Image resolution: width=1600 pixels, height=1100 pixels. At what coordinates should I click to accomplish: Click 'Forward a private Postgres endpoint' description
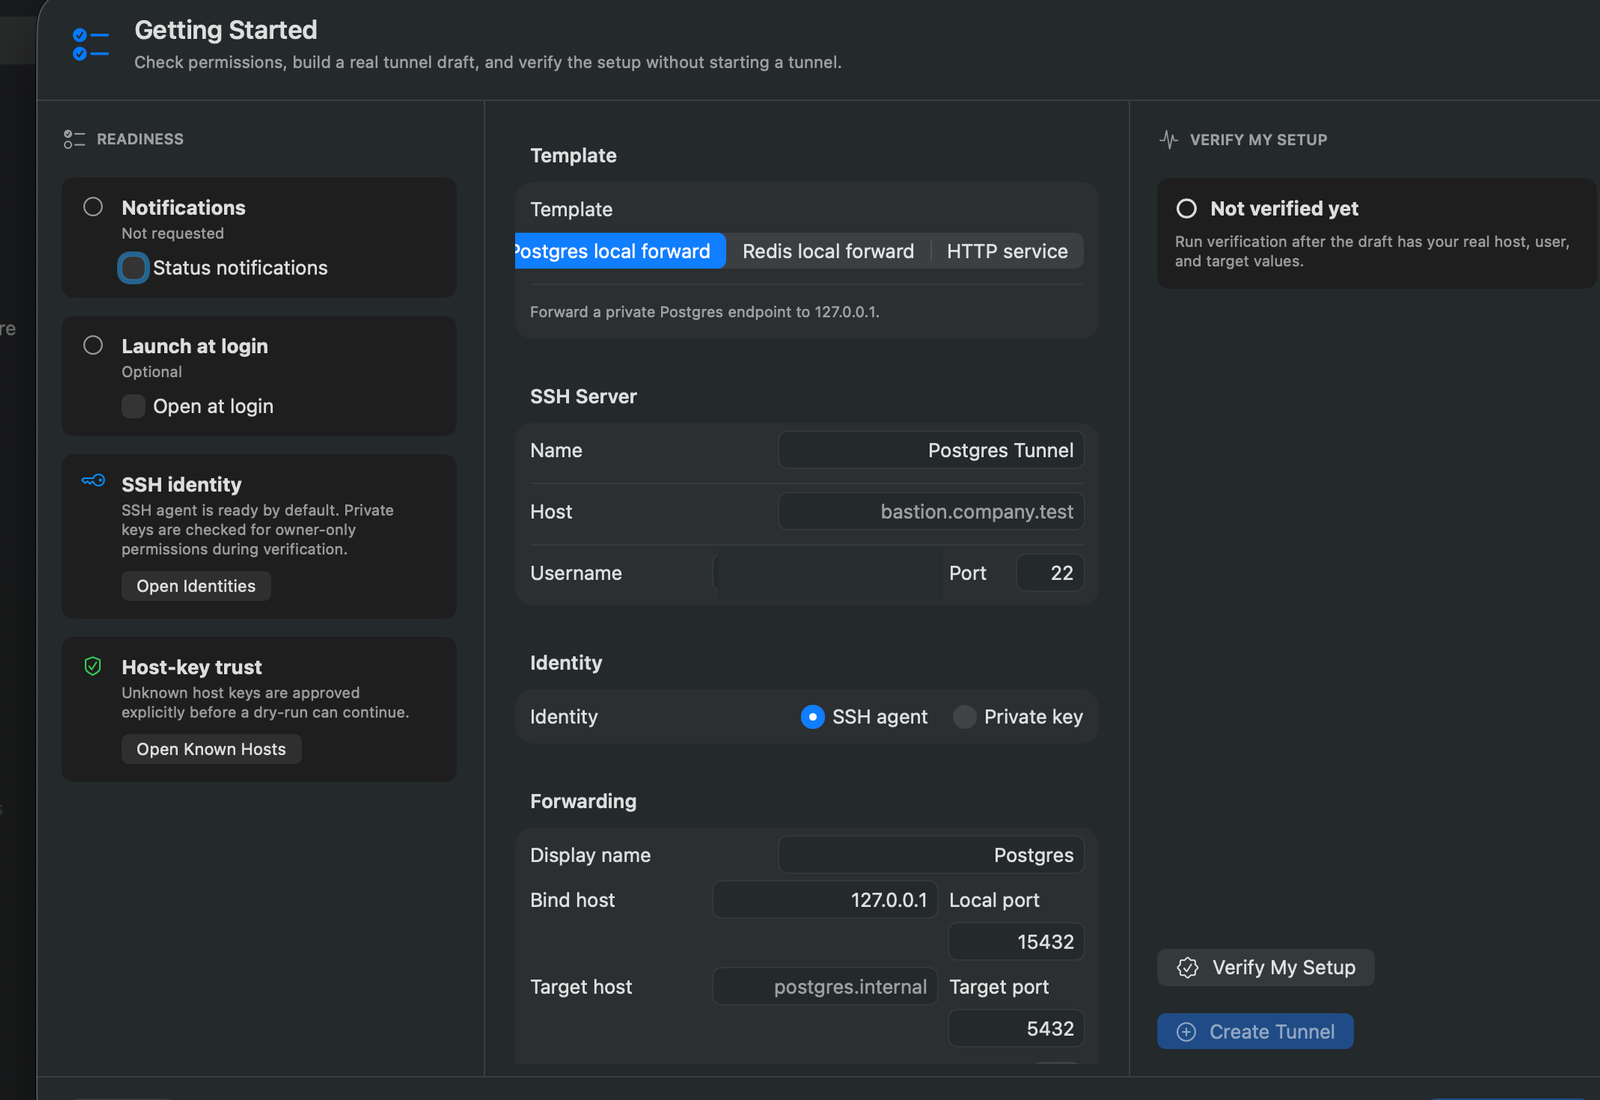[705, 312]
